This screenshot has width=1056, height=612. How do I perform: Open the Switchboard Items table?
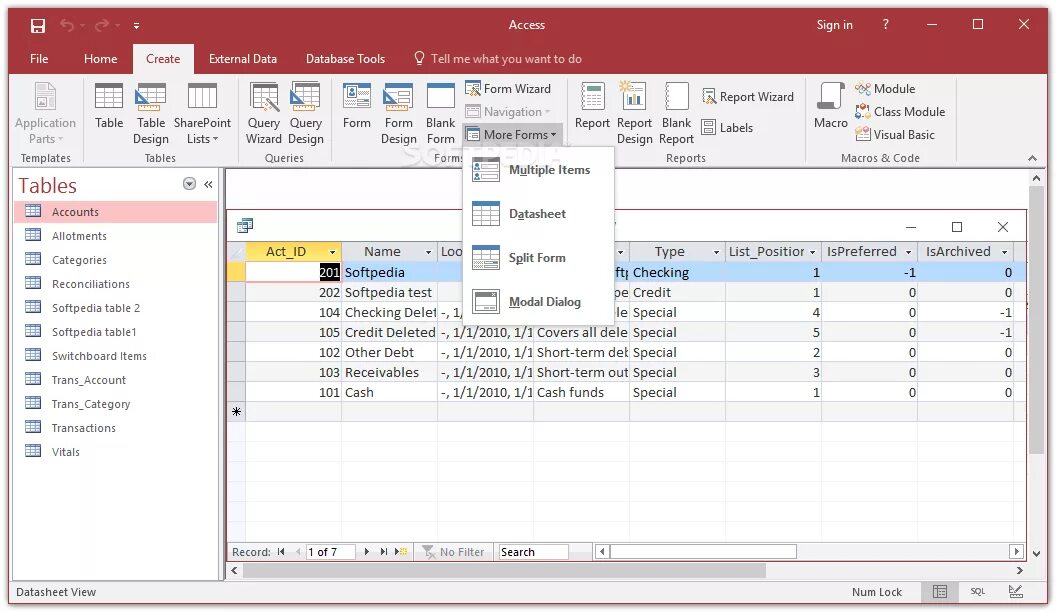(x=101, y=355)
